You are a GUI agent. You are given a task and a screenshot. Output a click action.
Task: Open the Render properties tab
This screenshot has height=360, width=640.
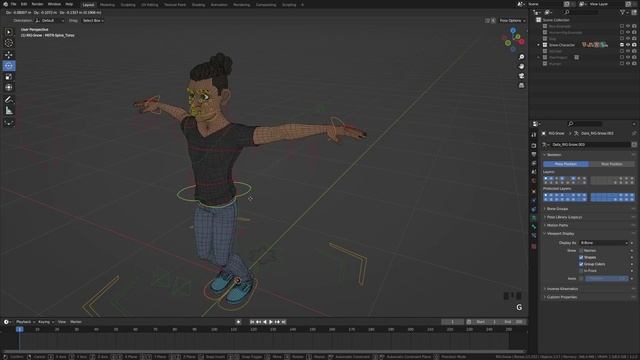(x=533, y=145)
